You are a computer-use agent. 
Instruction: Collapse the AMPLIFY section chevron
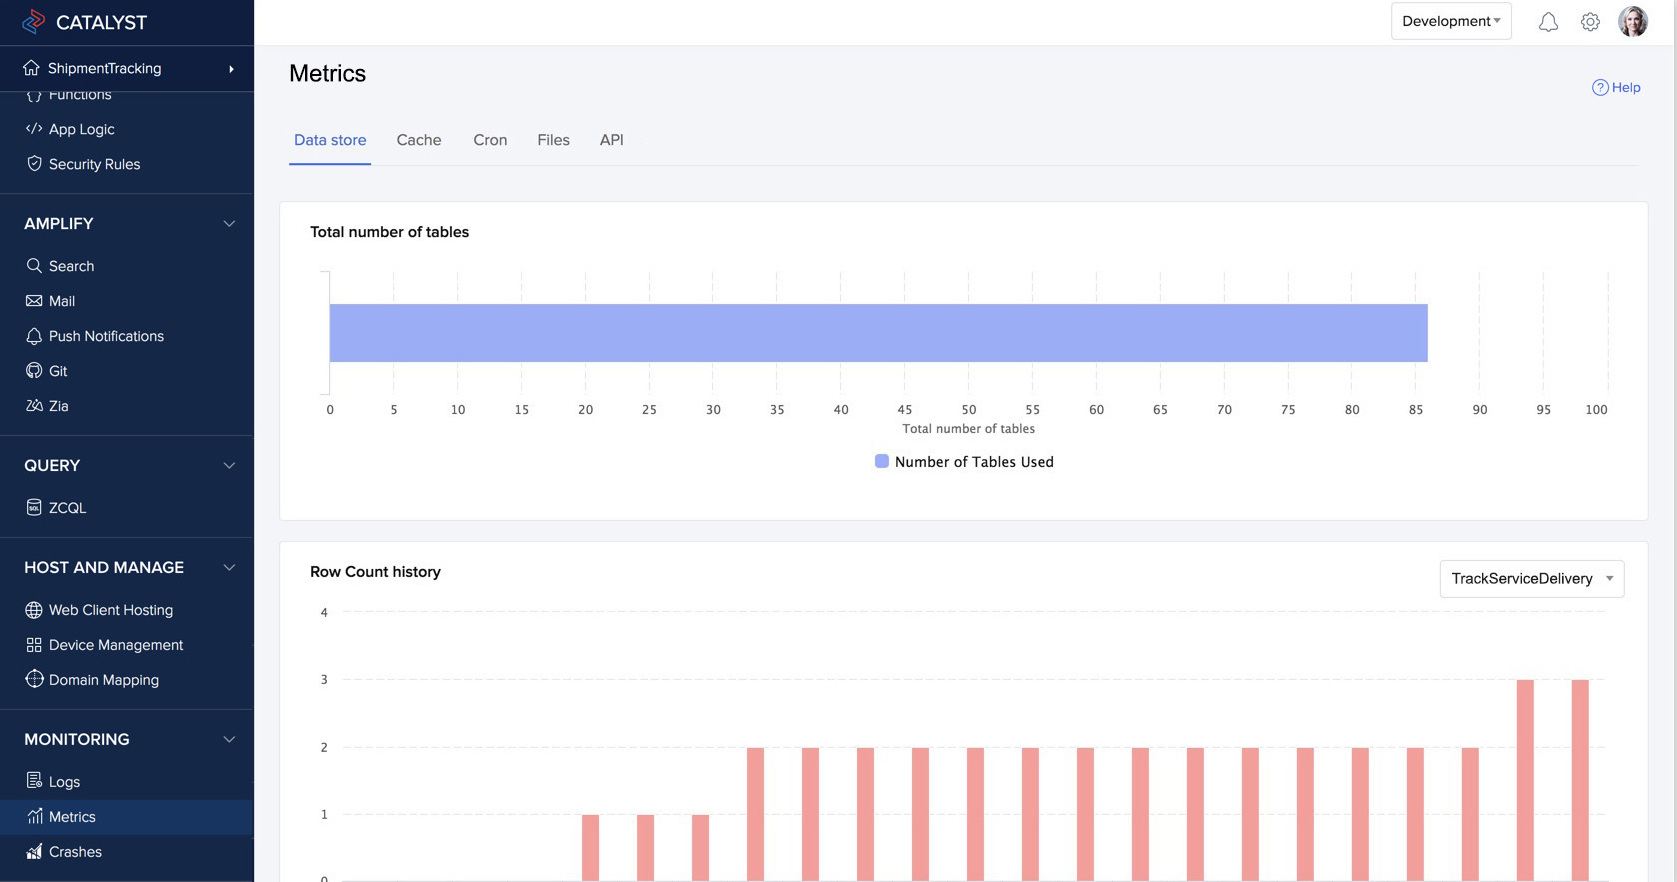pos(229,224)
